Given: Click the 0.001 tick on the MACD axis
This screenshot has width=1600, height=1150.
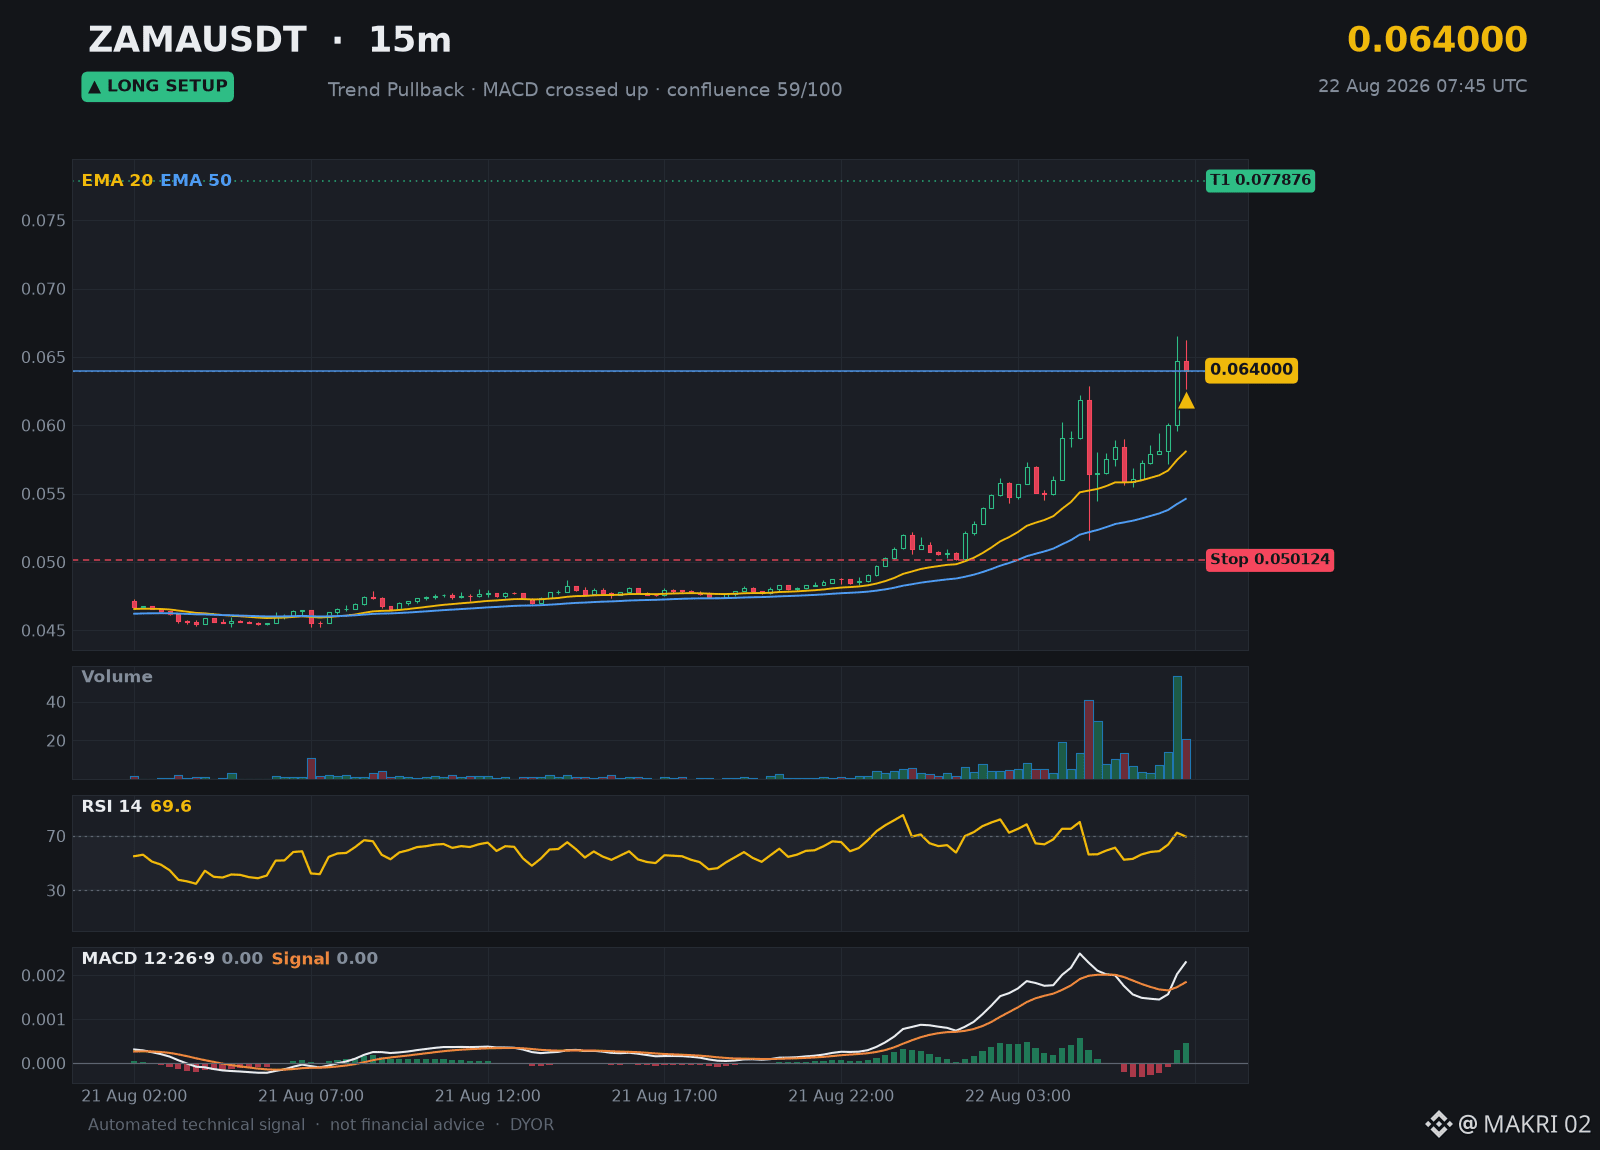Looking at the screenshot, I should (44, 1020).
